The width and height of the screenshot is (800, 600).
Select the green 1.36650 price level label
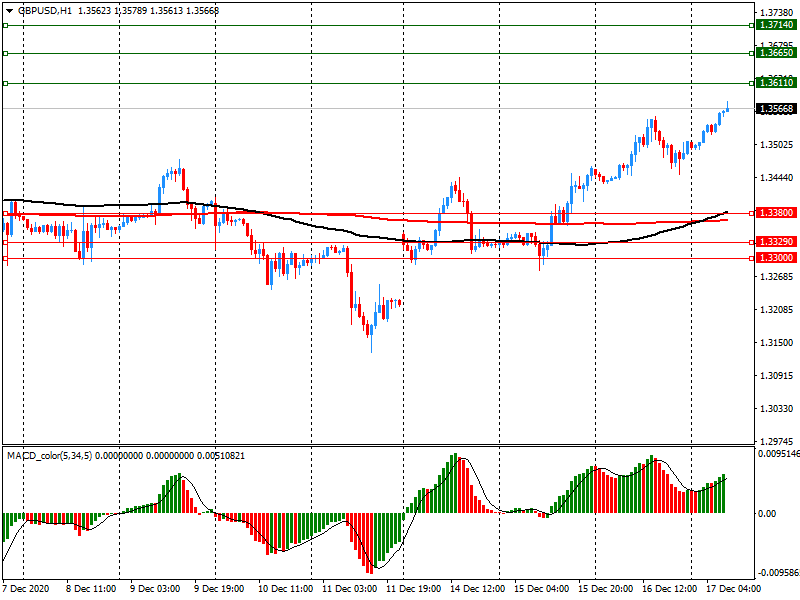tap(776, 53)
